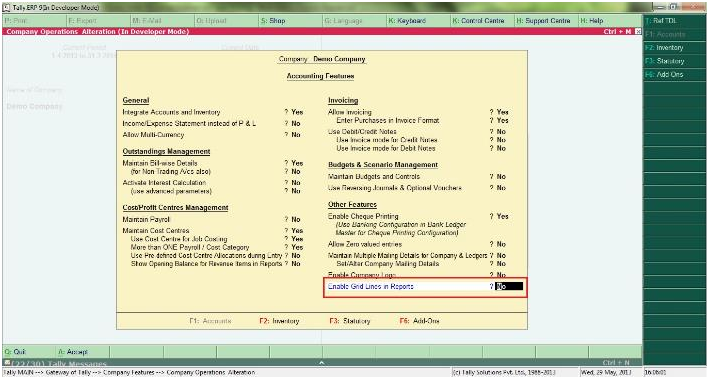Toggle Maintain Payroll No value

(x=296, y=219)
